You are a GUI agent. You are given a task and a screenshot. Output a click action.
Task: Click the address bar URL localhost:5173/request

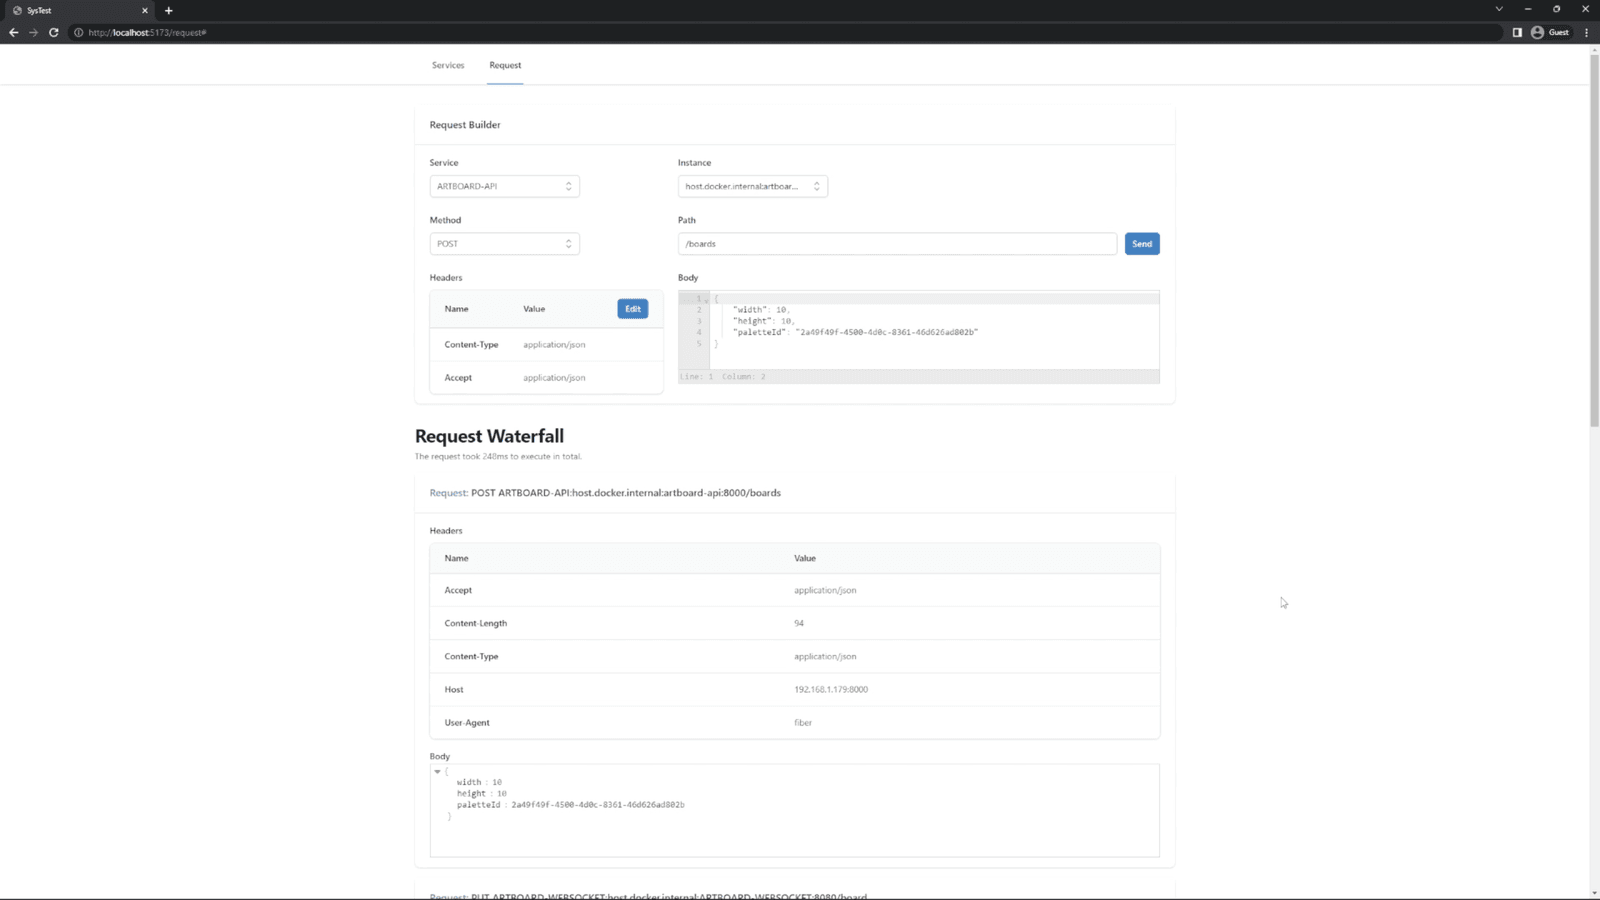(x=147, y=32)
